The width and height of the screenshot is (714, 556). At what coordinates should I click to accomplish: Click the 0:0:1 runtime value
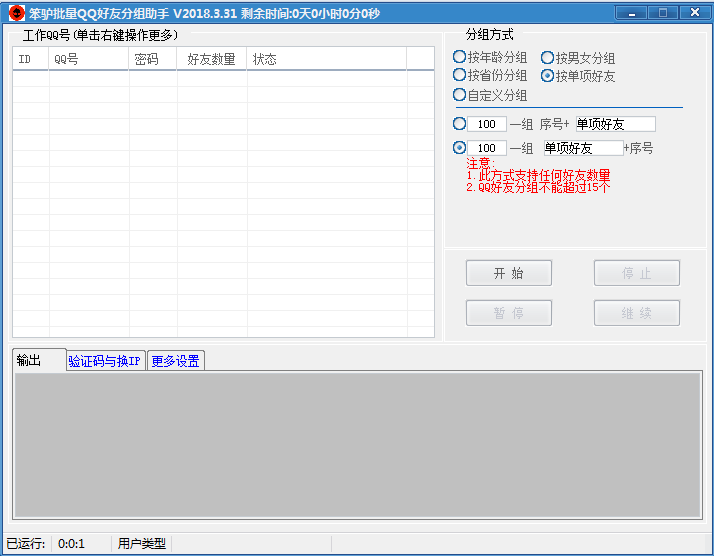[71, 543]
